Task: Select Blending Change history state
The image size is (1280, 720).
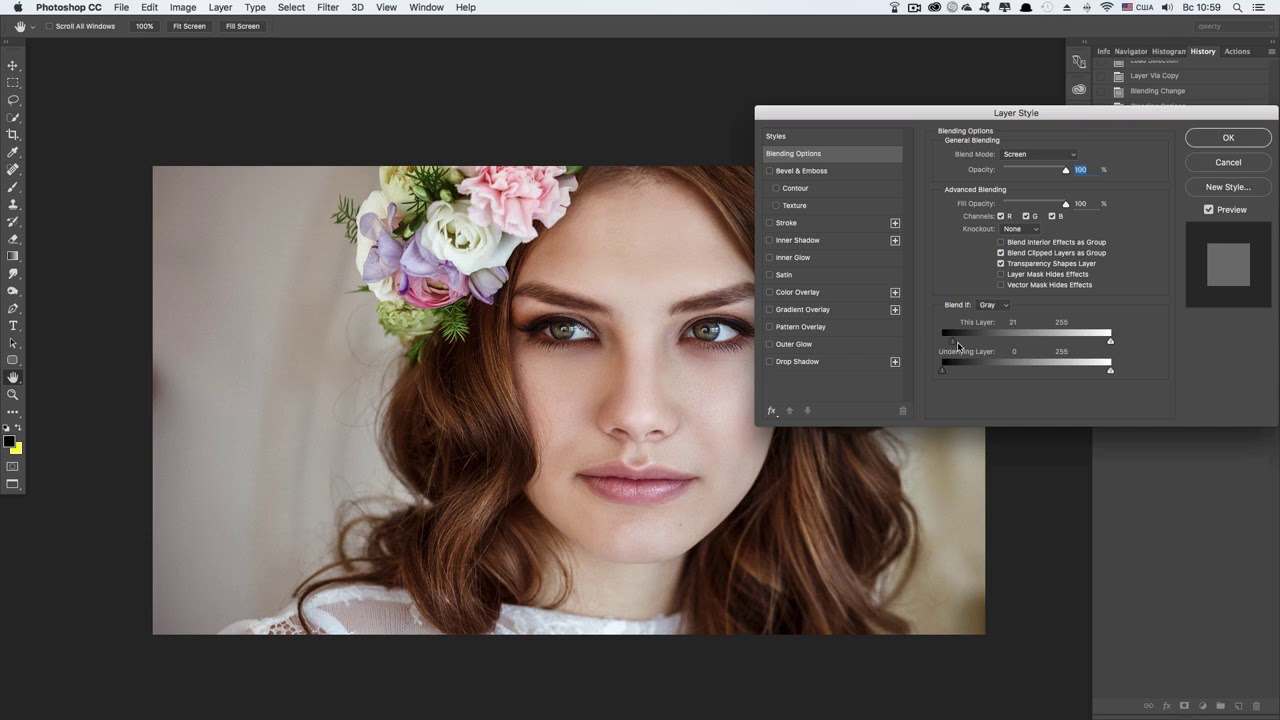Action: point(1157,91)
